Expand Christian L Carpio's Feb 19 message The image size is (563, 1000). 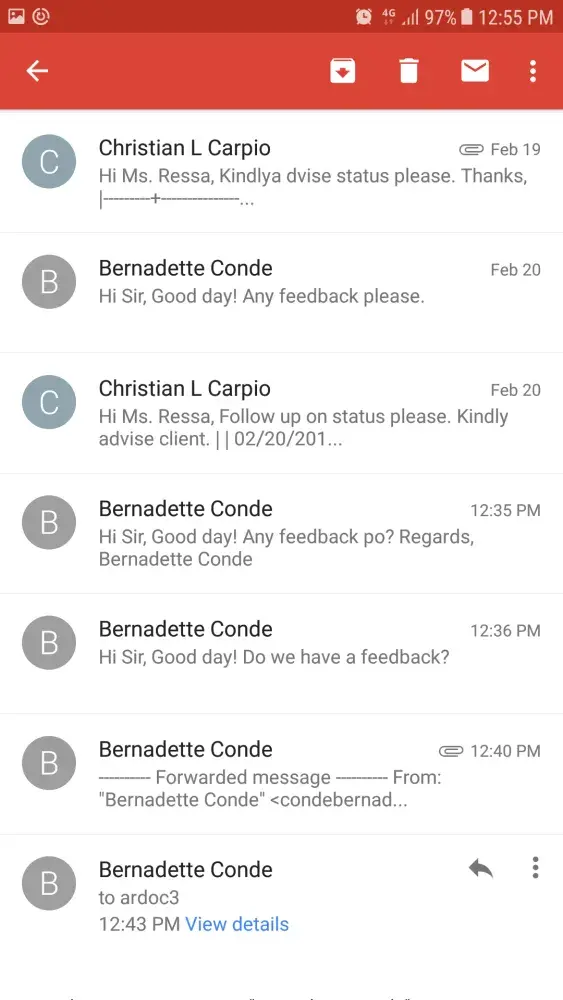click(281, 172)
